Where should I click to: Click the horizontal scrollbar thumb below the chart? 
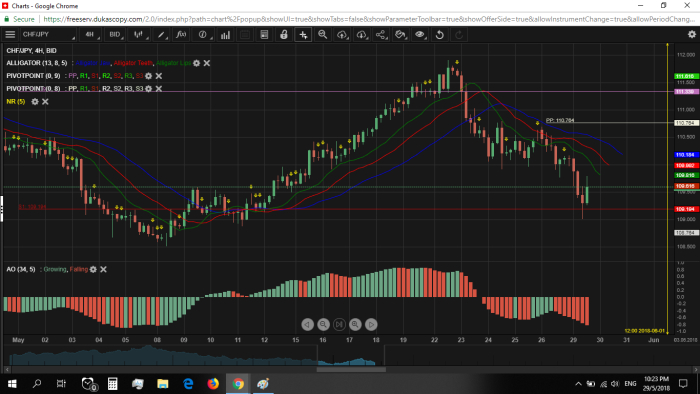click(351, 369)
